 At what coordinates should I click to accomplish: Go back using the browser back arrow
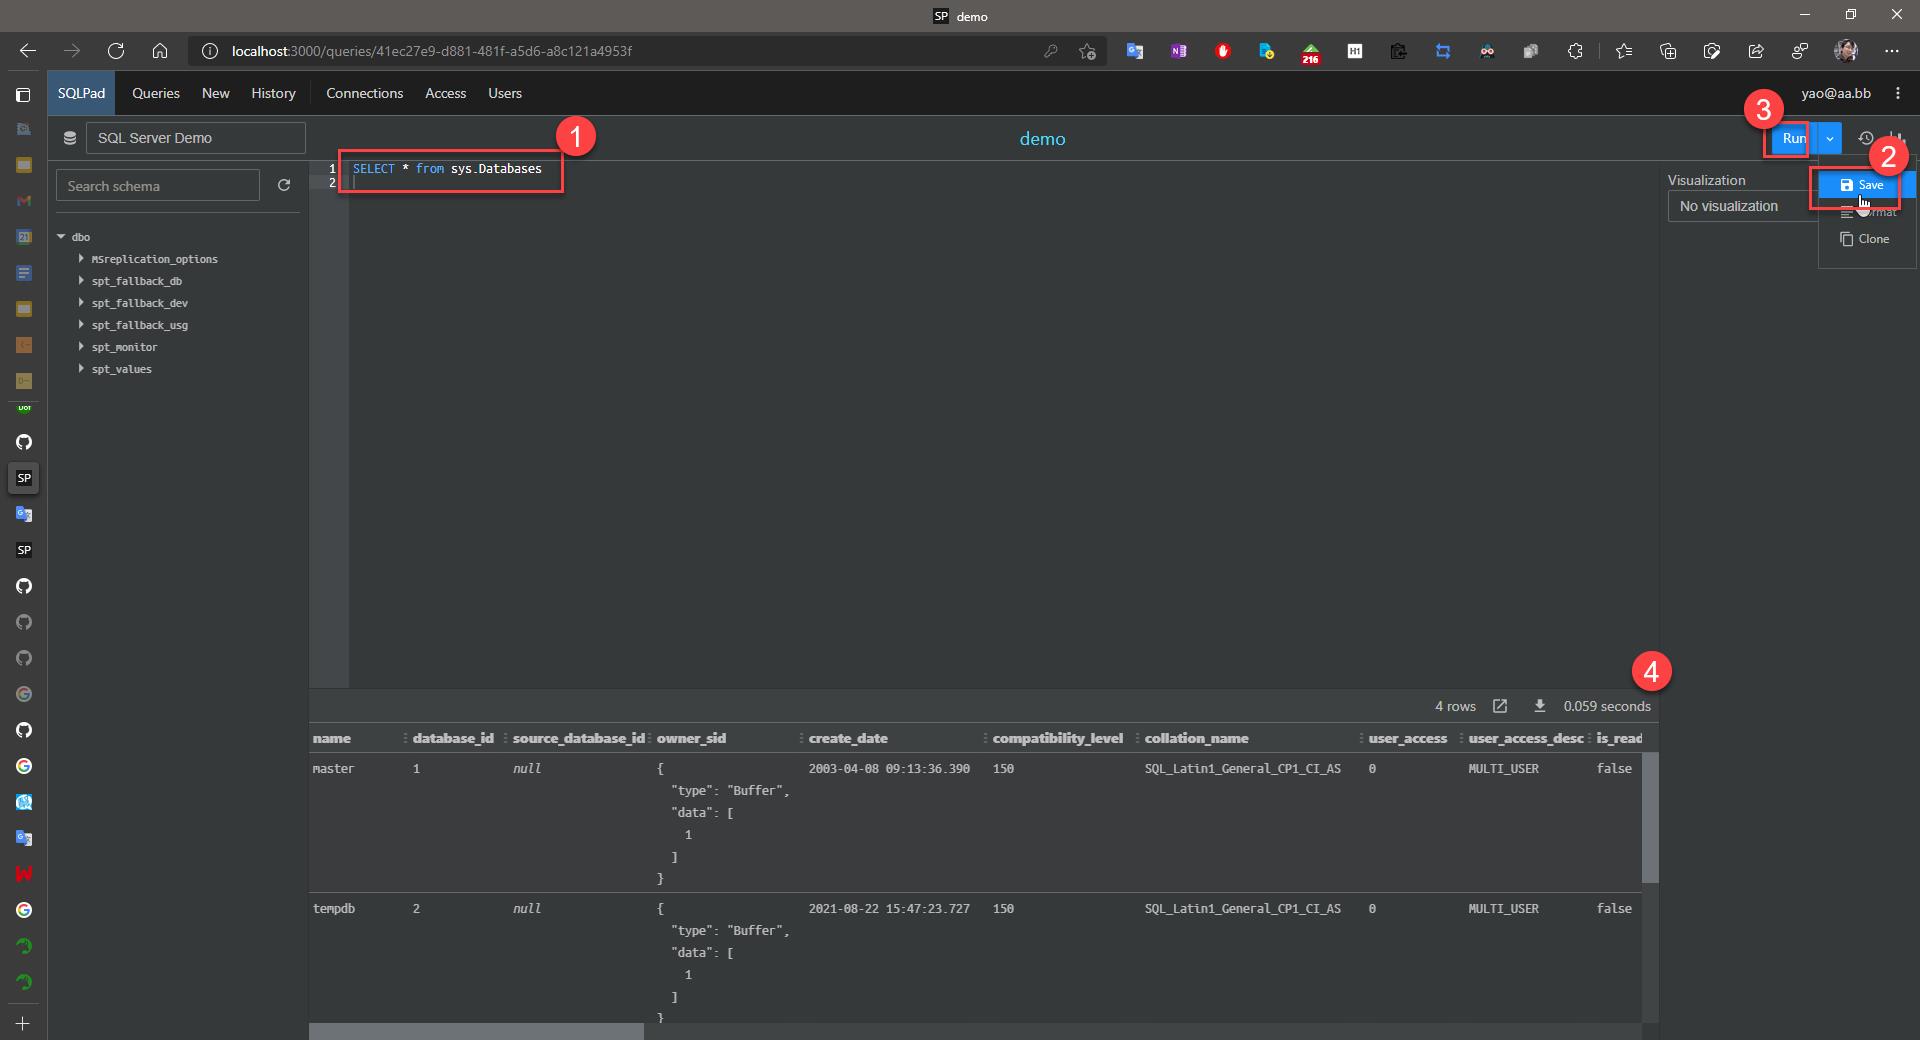coord(28,51)
